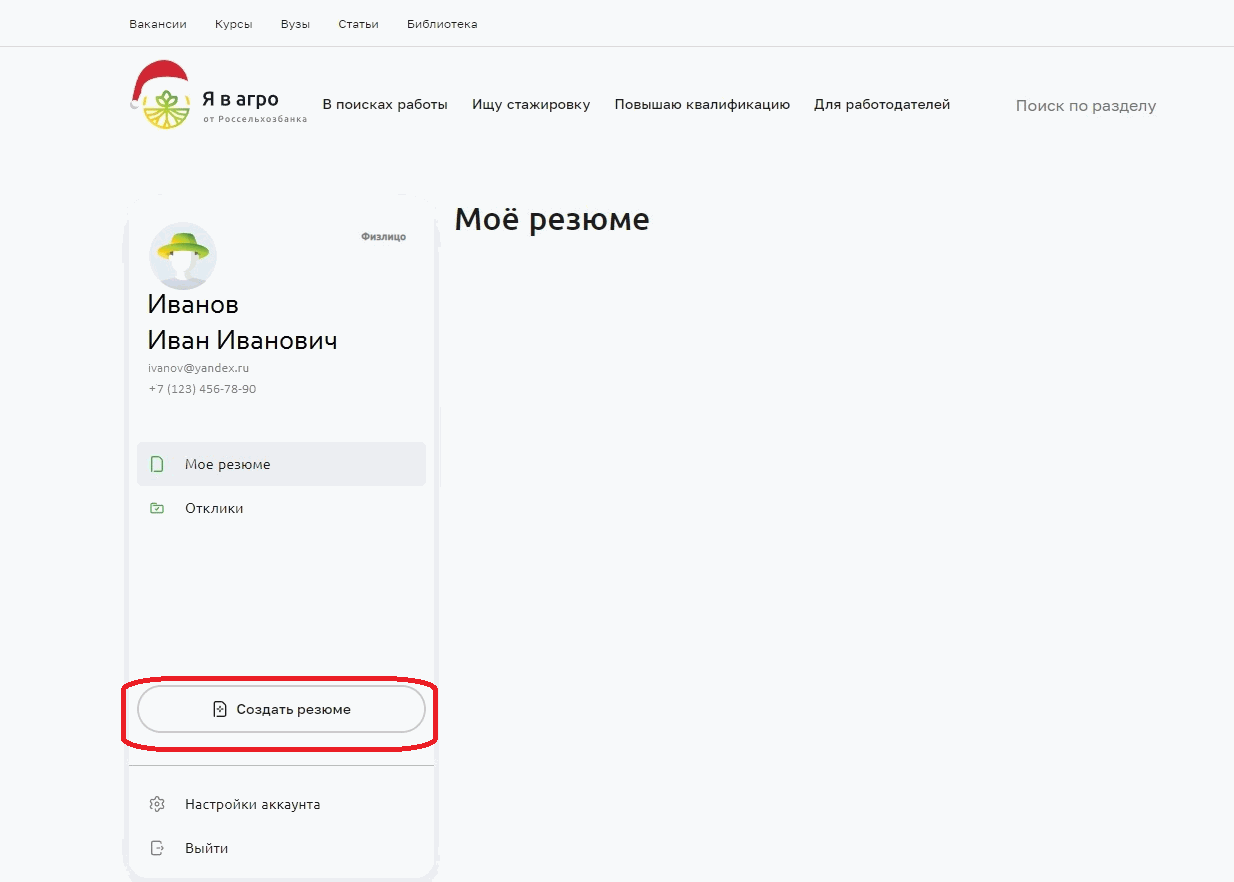1234x882 pixels.
Task: Open the account settings gear icon
Action: point(157,804)
